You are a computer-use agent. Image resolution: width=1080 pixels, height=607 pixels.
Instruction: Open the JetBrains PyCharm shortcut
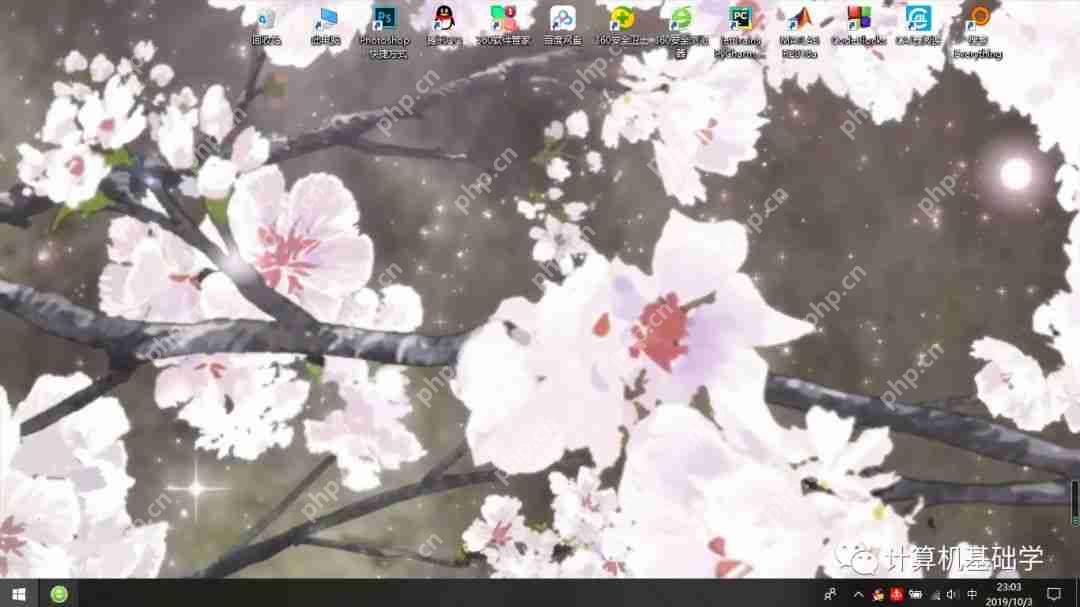(740, 22)
